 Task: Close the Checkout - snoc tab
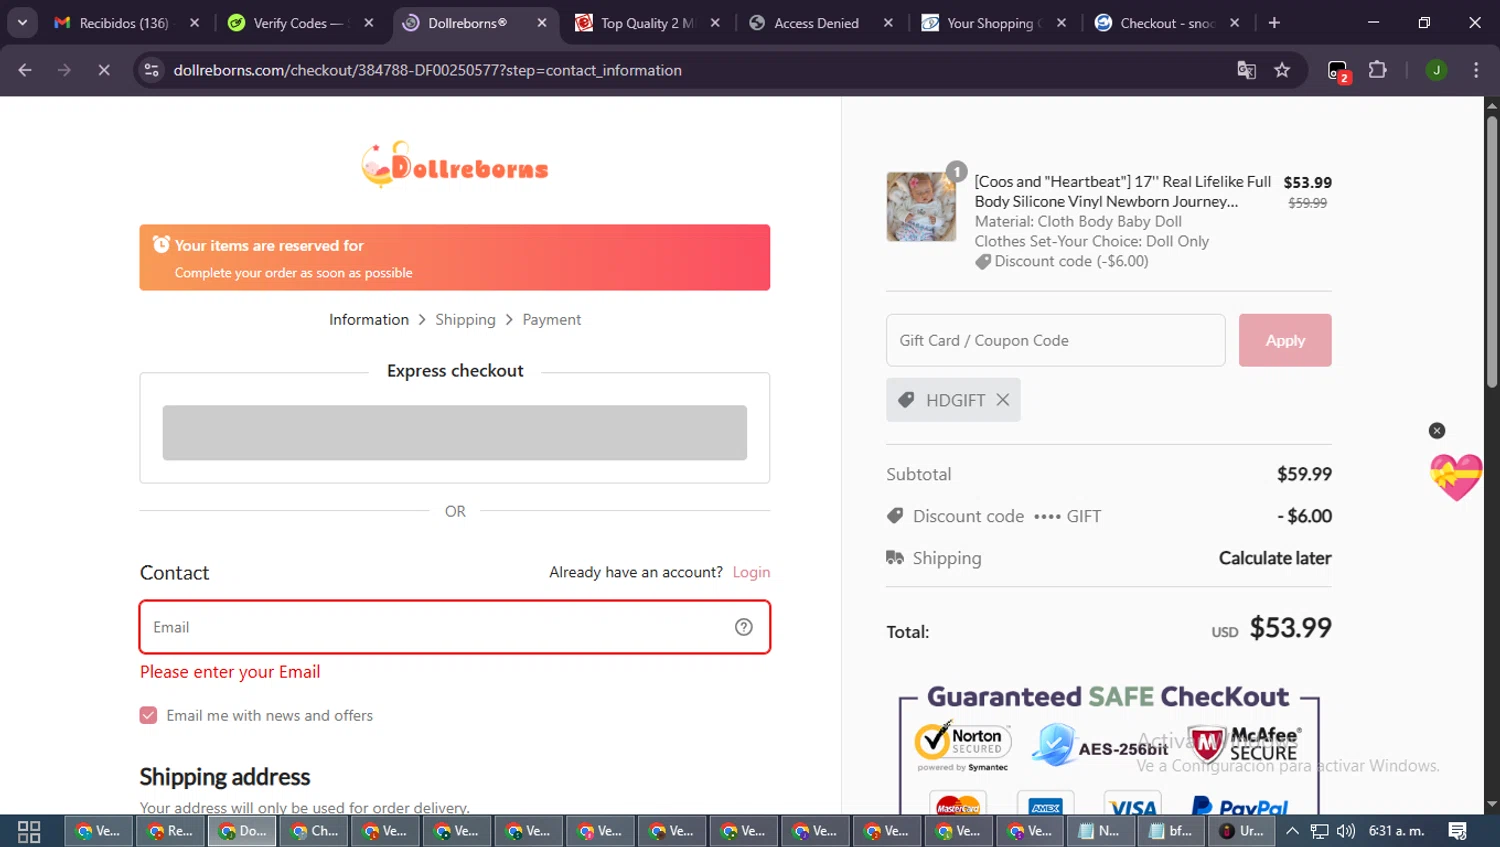(x=1235, y=23)
